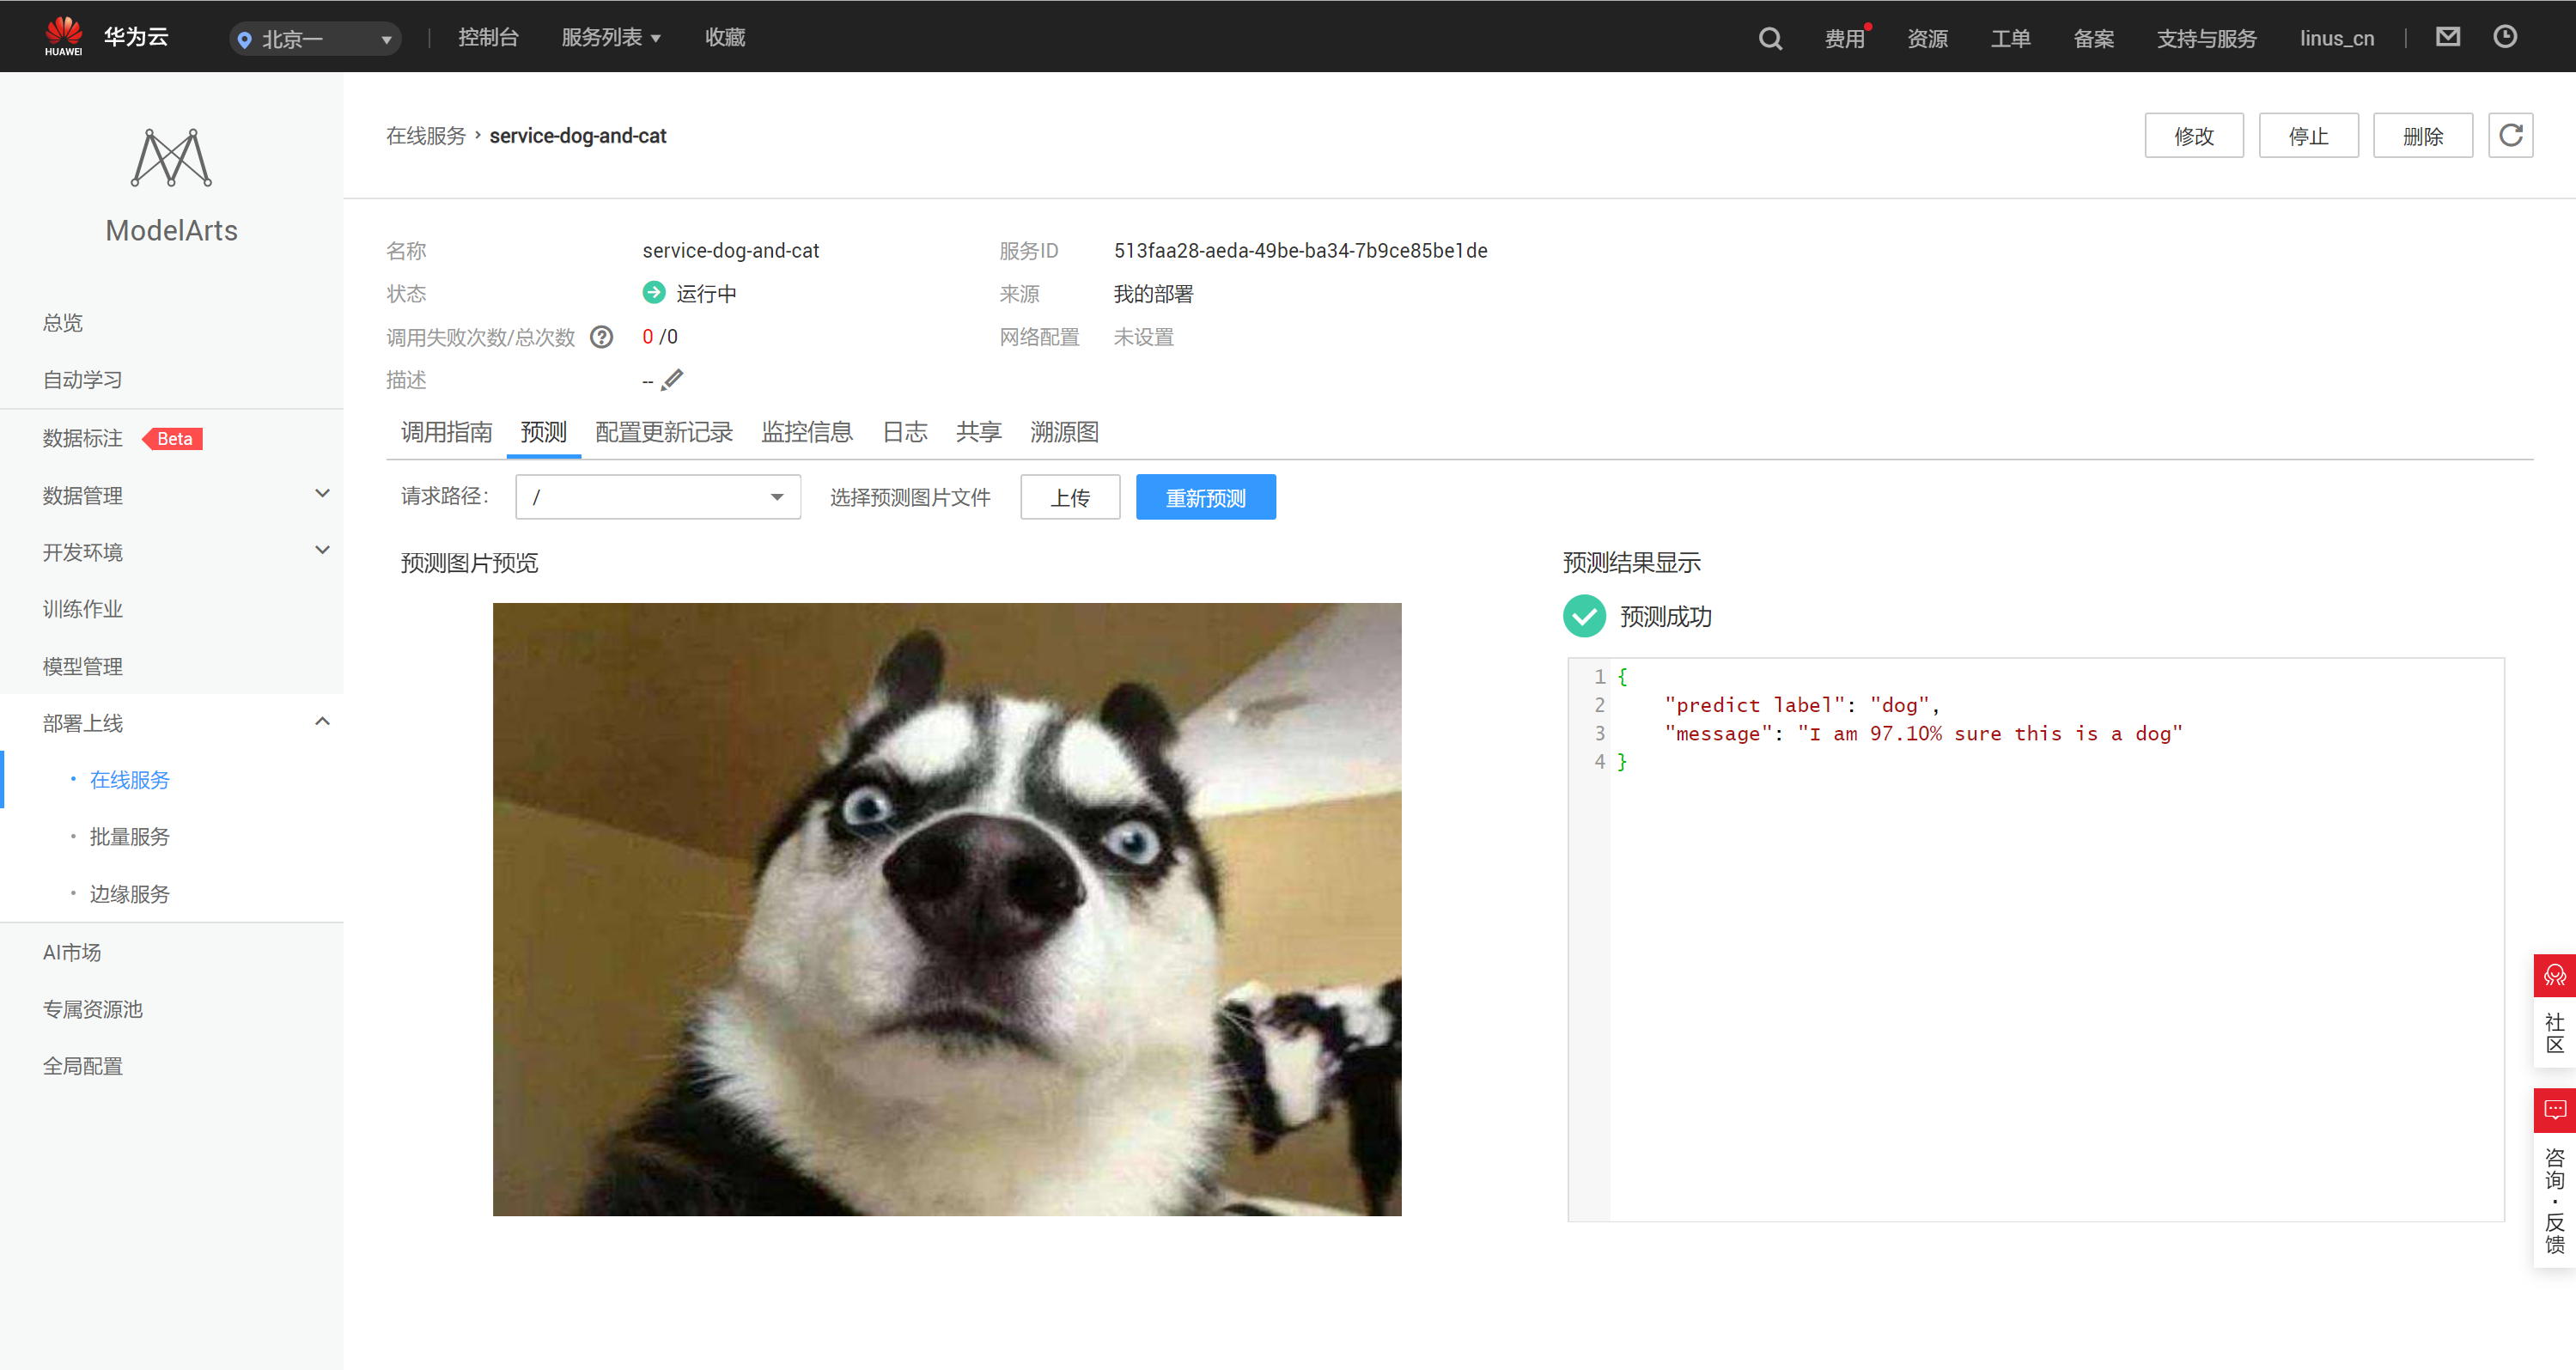The width and height of the screenshot is (2576, 1370).
Task: Open the 咨询·反馈 feedback chat icon
Action: click(x=2554, y=1110)
